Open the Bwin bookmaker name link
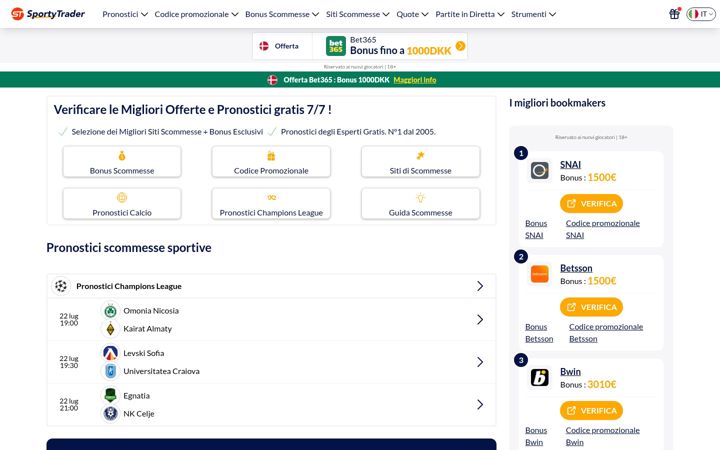 (570, 371)
